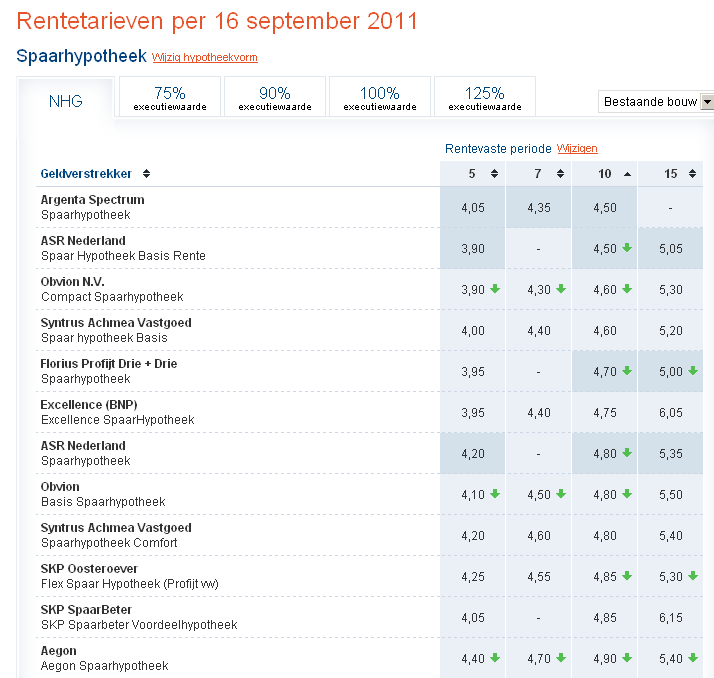Switch to 75% executiewaarde tab
The image size is (714, 678).
point(170,97)
